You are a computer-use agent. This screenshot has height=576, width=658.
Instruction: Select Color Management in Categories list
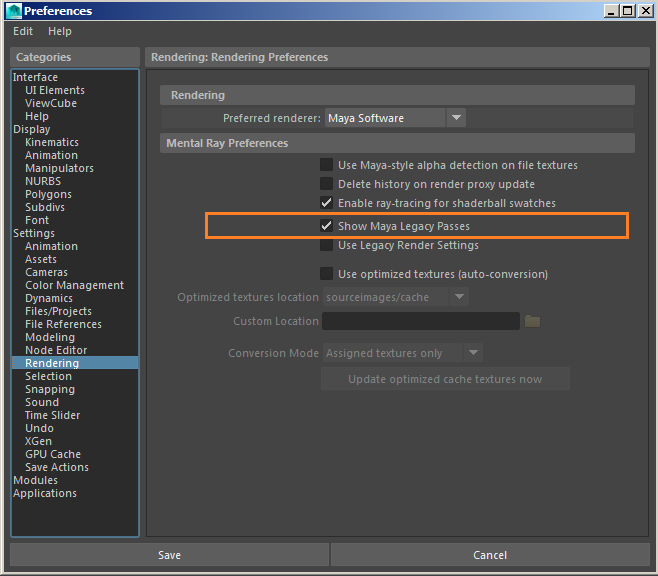click(x=74, y=285)
